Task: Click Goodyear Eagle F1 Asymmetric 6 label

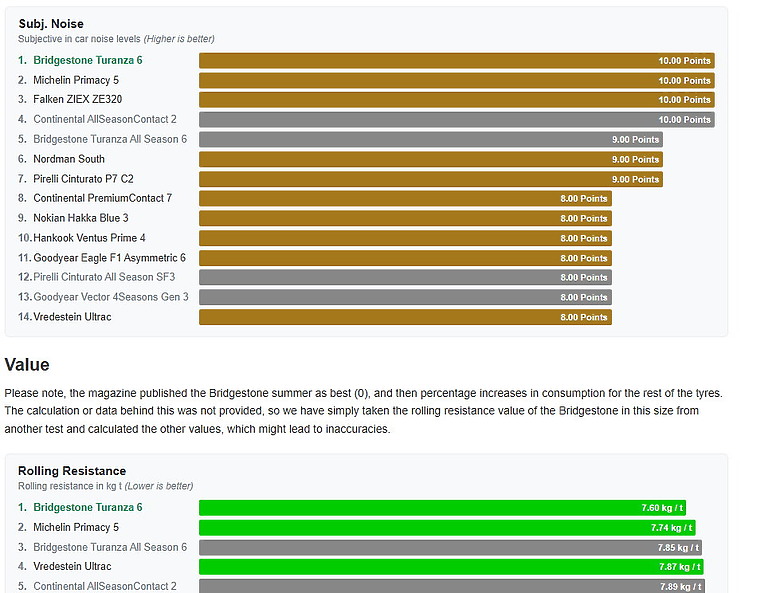Action: coord(109,258)
